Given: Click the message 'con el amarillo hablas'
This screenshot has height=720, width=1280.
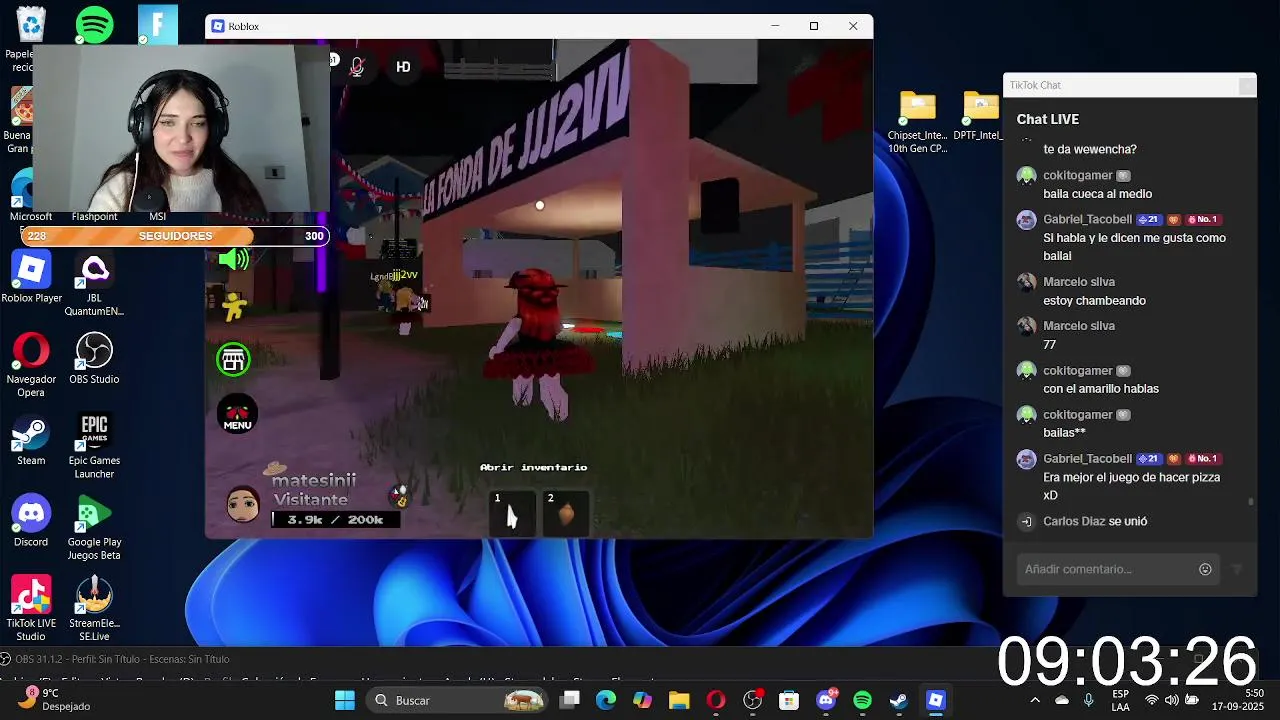Looking at the screenshot, I should [1101, 388].
